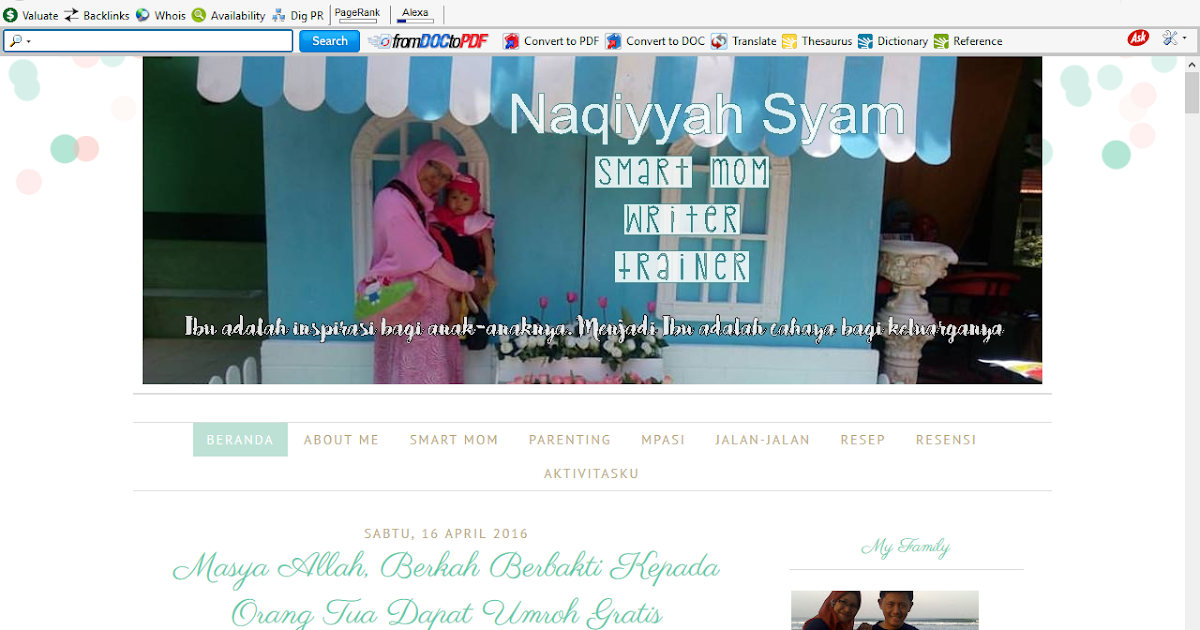The image size is (1200, 630).
Task: Open the Masya Allah Berkah Berbakti post
Action: pyautogui.click(x=446, y=588)
